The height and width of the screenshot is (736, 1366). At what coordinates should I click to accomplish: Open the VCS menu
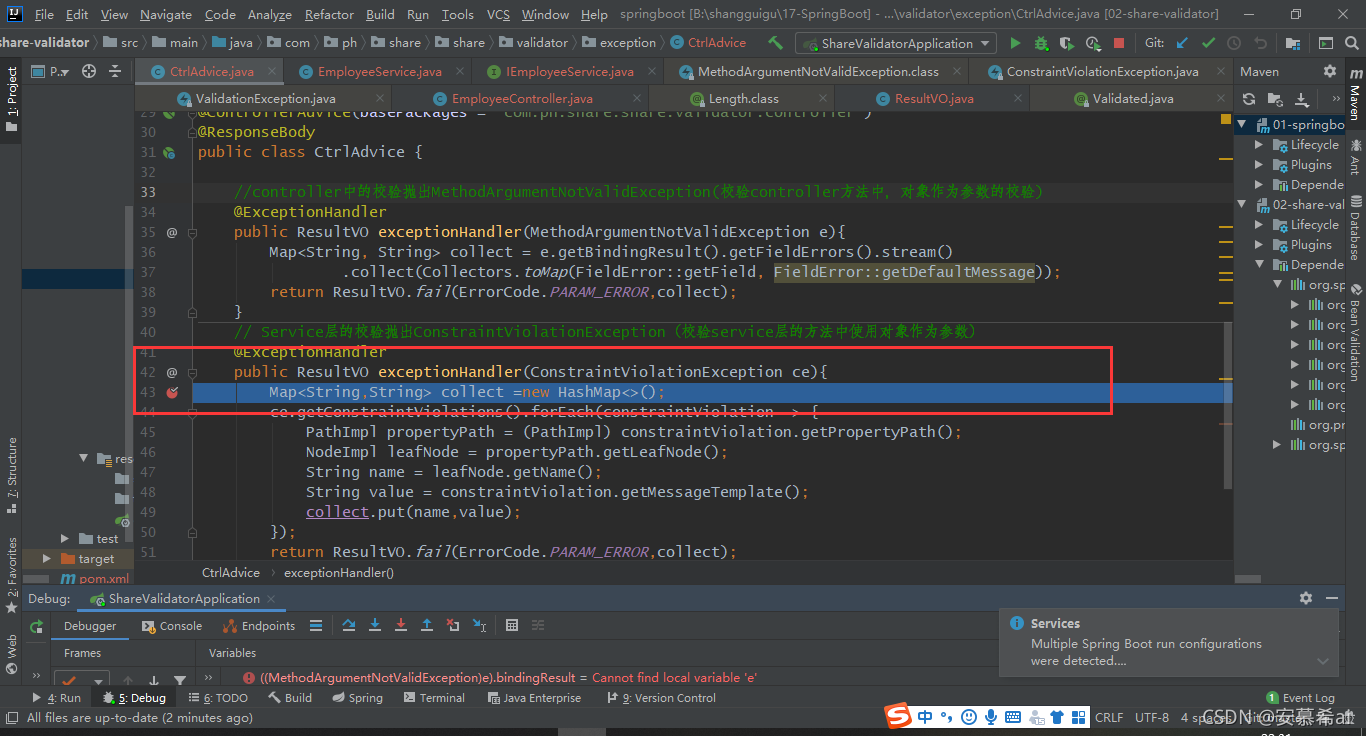tap(498, 15)
